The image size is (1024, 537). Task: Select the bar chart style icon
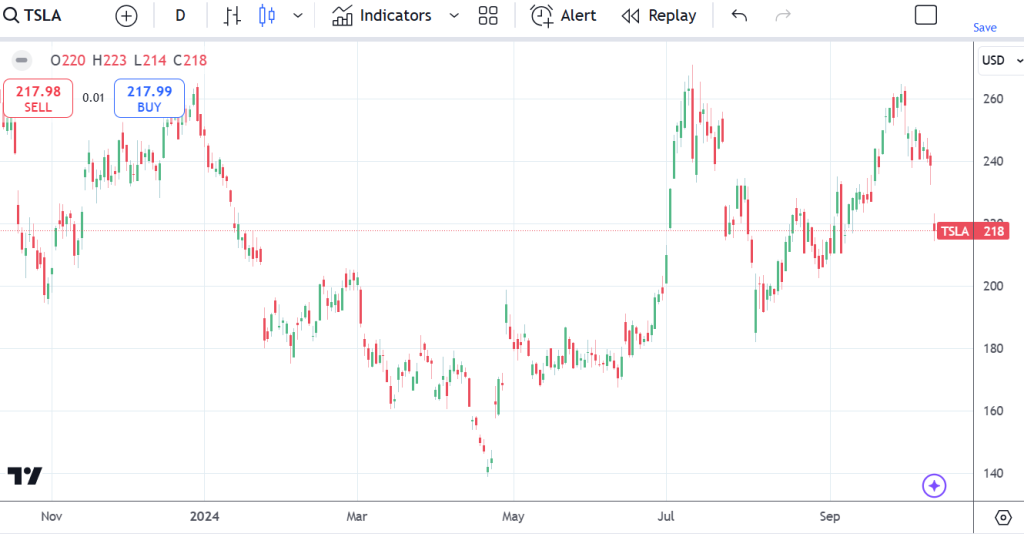(x=232, y=16)
